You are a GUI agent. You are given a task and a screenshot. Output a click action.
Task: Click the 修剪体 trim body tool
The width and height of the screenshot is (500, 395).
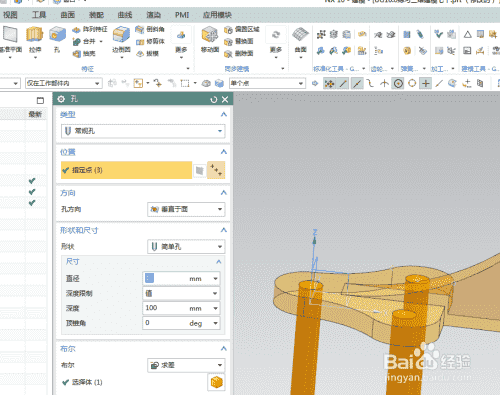tap(150, 41)
